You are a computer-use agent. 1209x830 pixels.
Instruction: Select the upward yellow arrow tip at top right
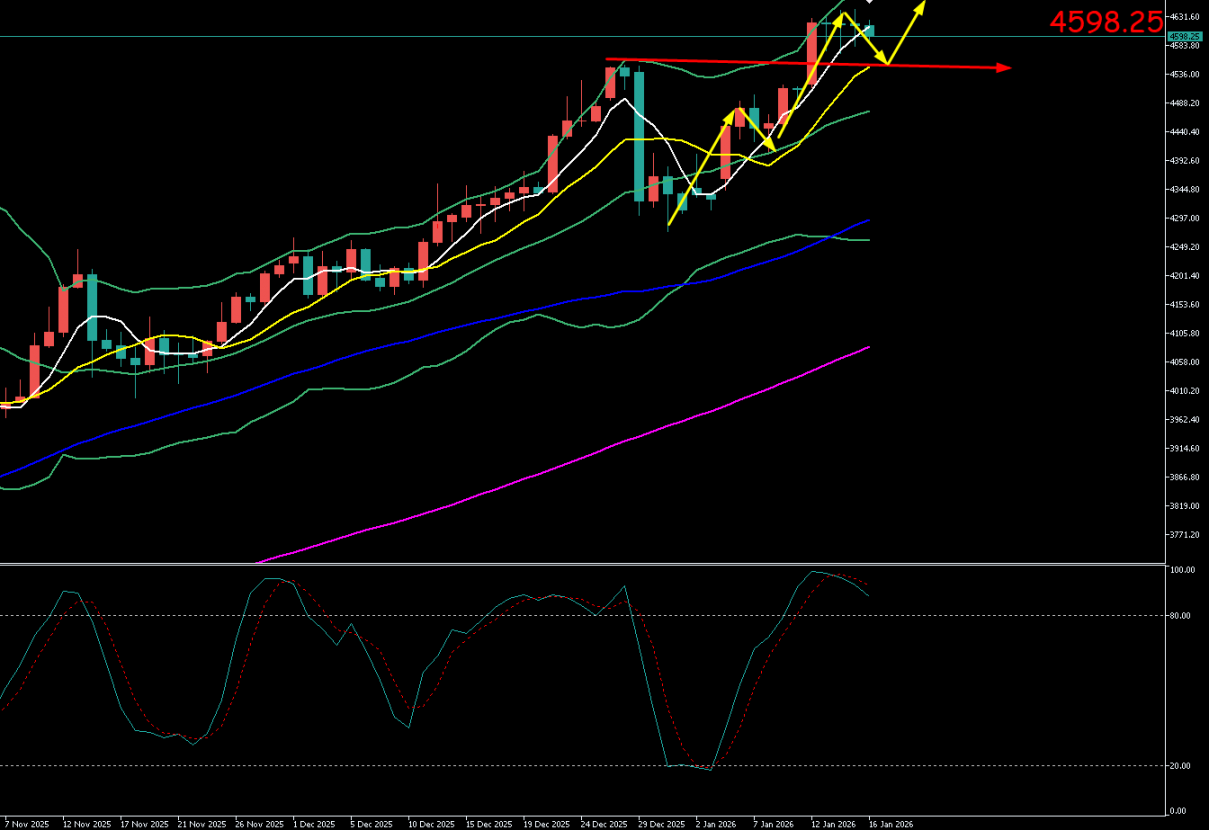click(x=921, y=4)
